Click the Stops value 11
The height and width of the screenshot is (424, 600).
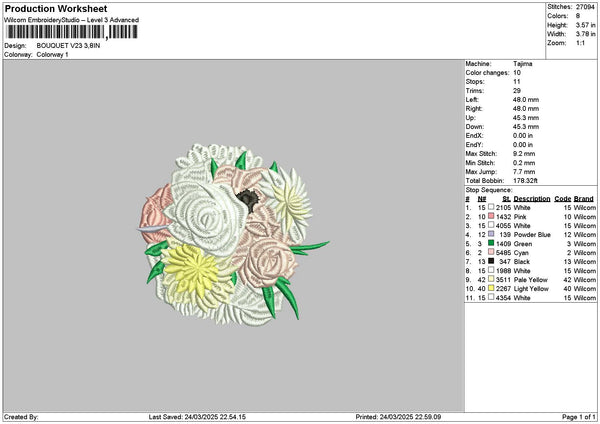[x=517, y=82]
